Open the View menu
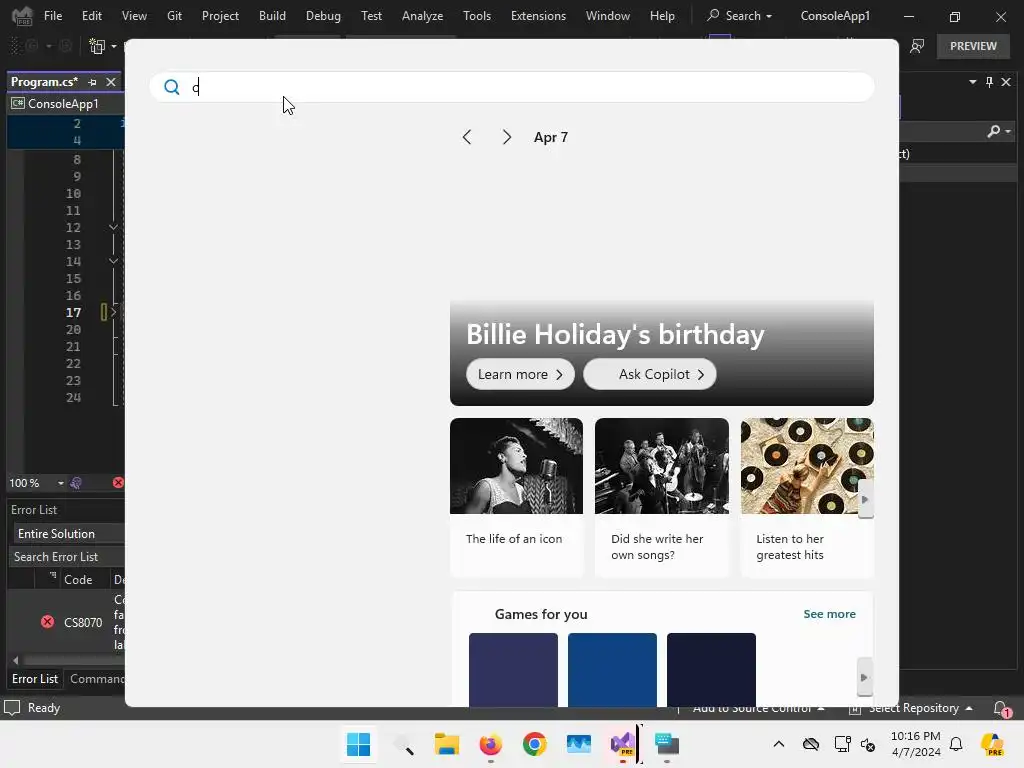 [x=134, y=16]
